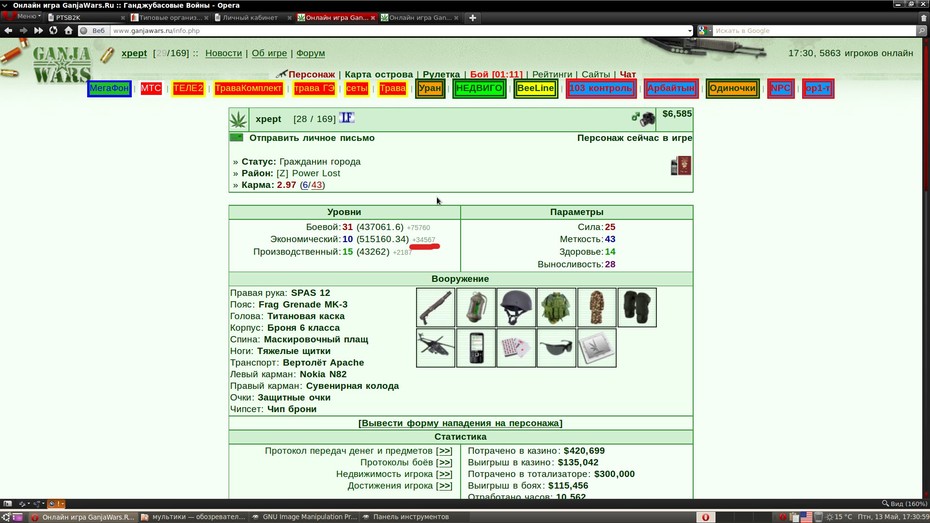Click the camouflage cloak icon
This screenshot has width=930, height=523.
[597, 307]
